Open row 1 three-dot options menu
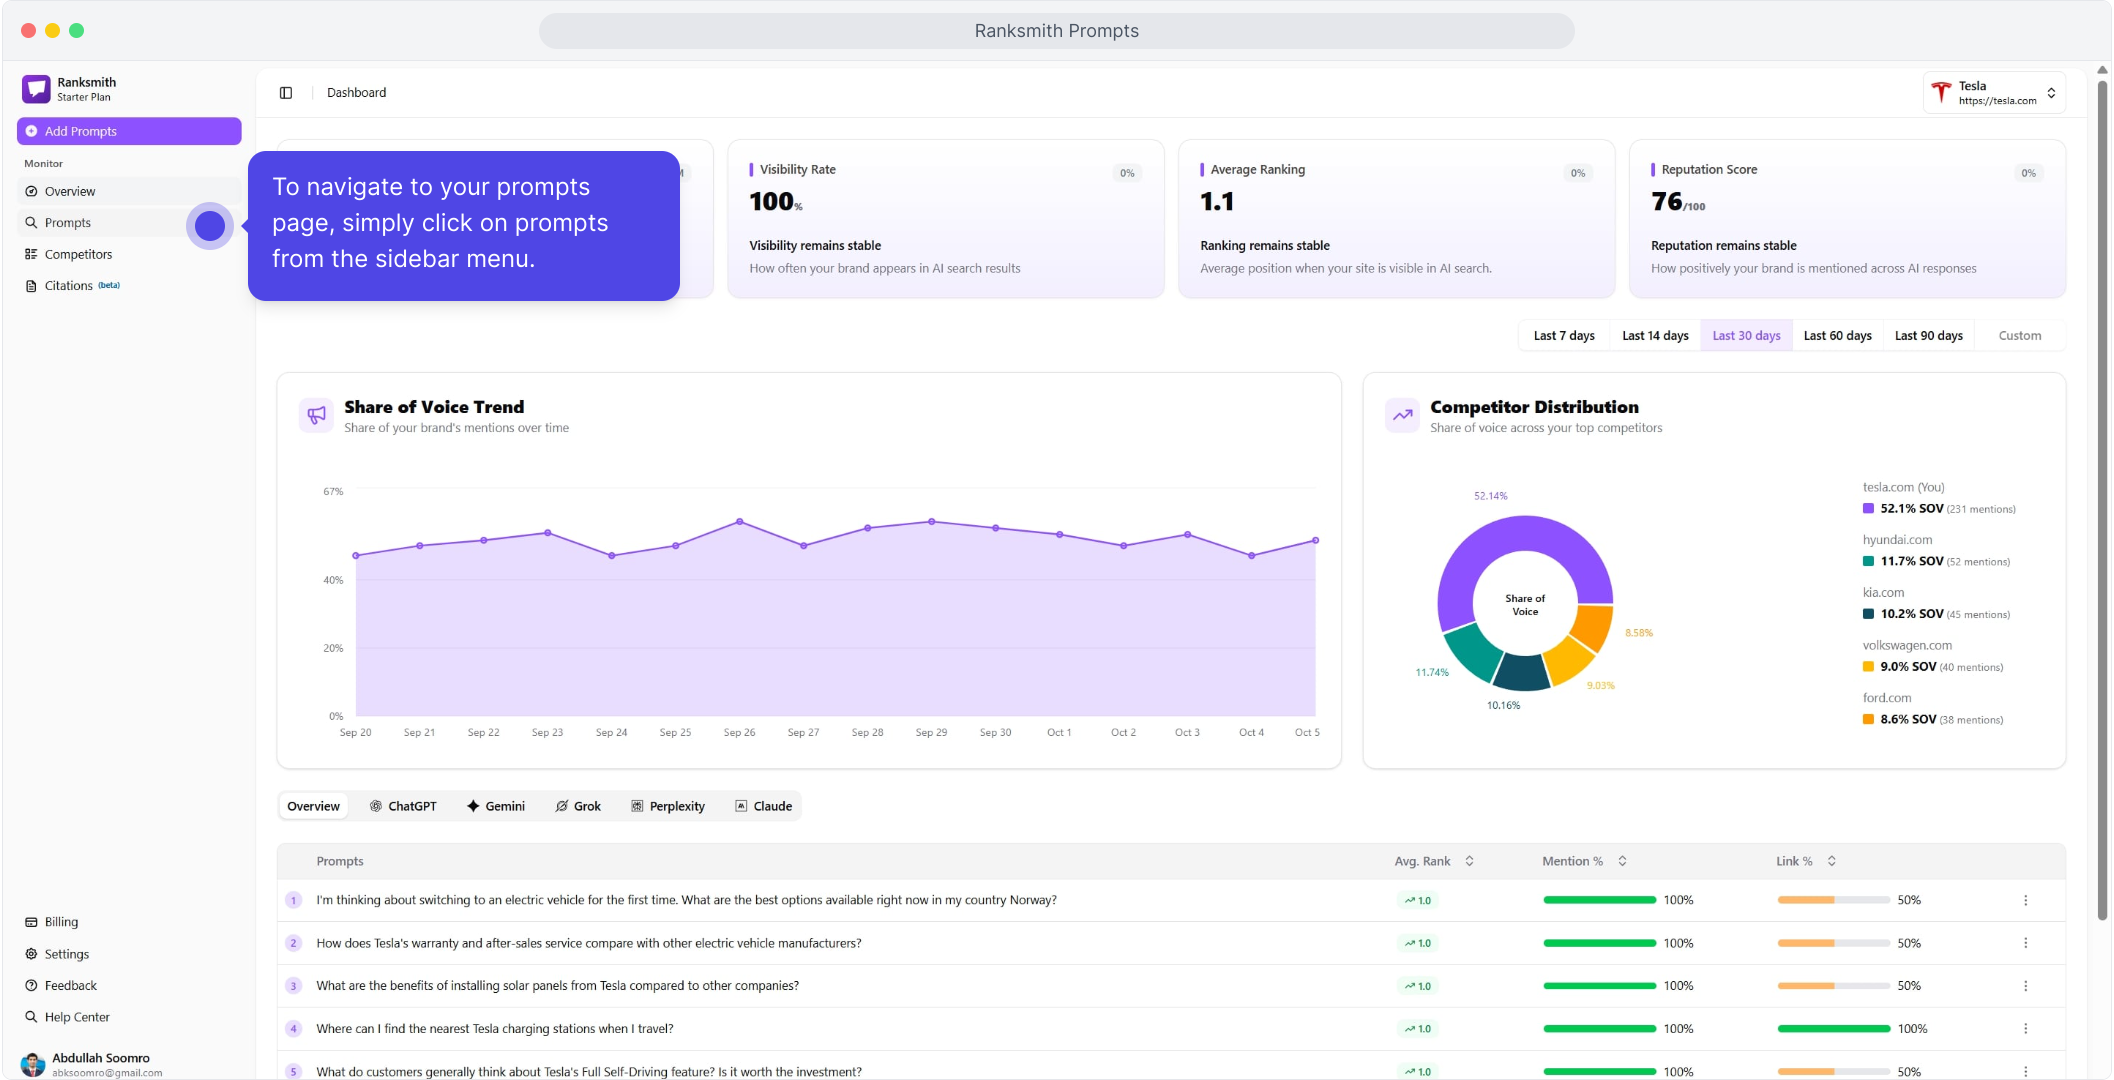 [2026, 900]
